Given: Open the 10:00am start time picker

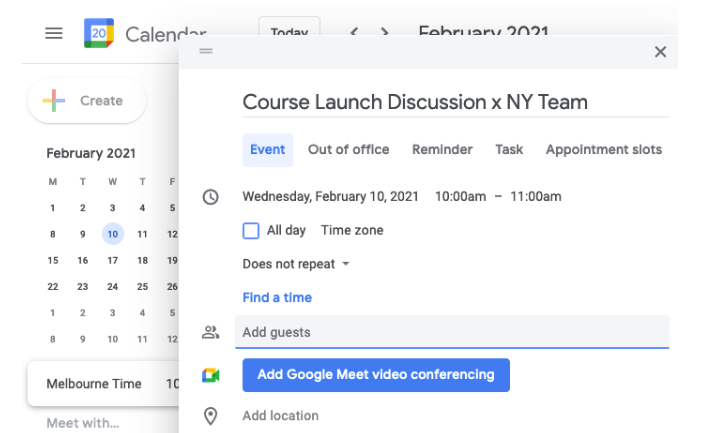Looking at the screenshot, I should tap(460, 196).
